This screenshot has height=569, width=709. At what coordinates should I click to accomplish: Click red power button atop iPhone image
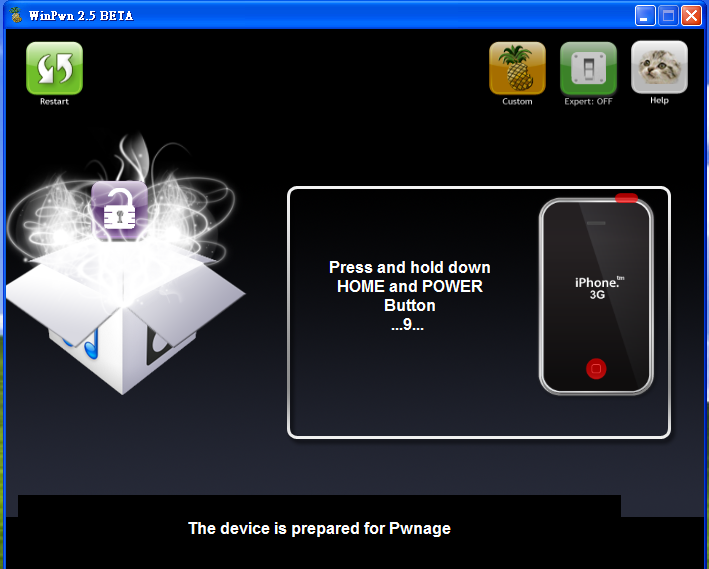626,198
